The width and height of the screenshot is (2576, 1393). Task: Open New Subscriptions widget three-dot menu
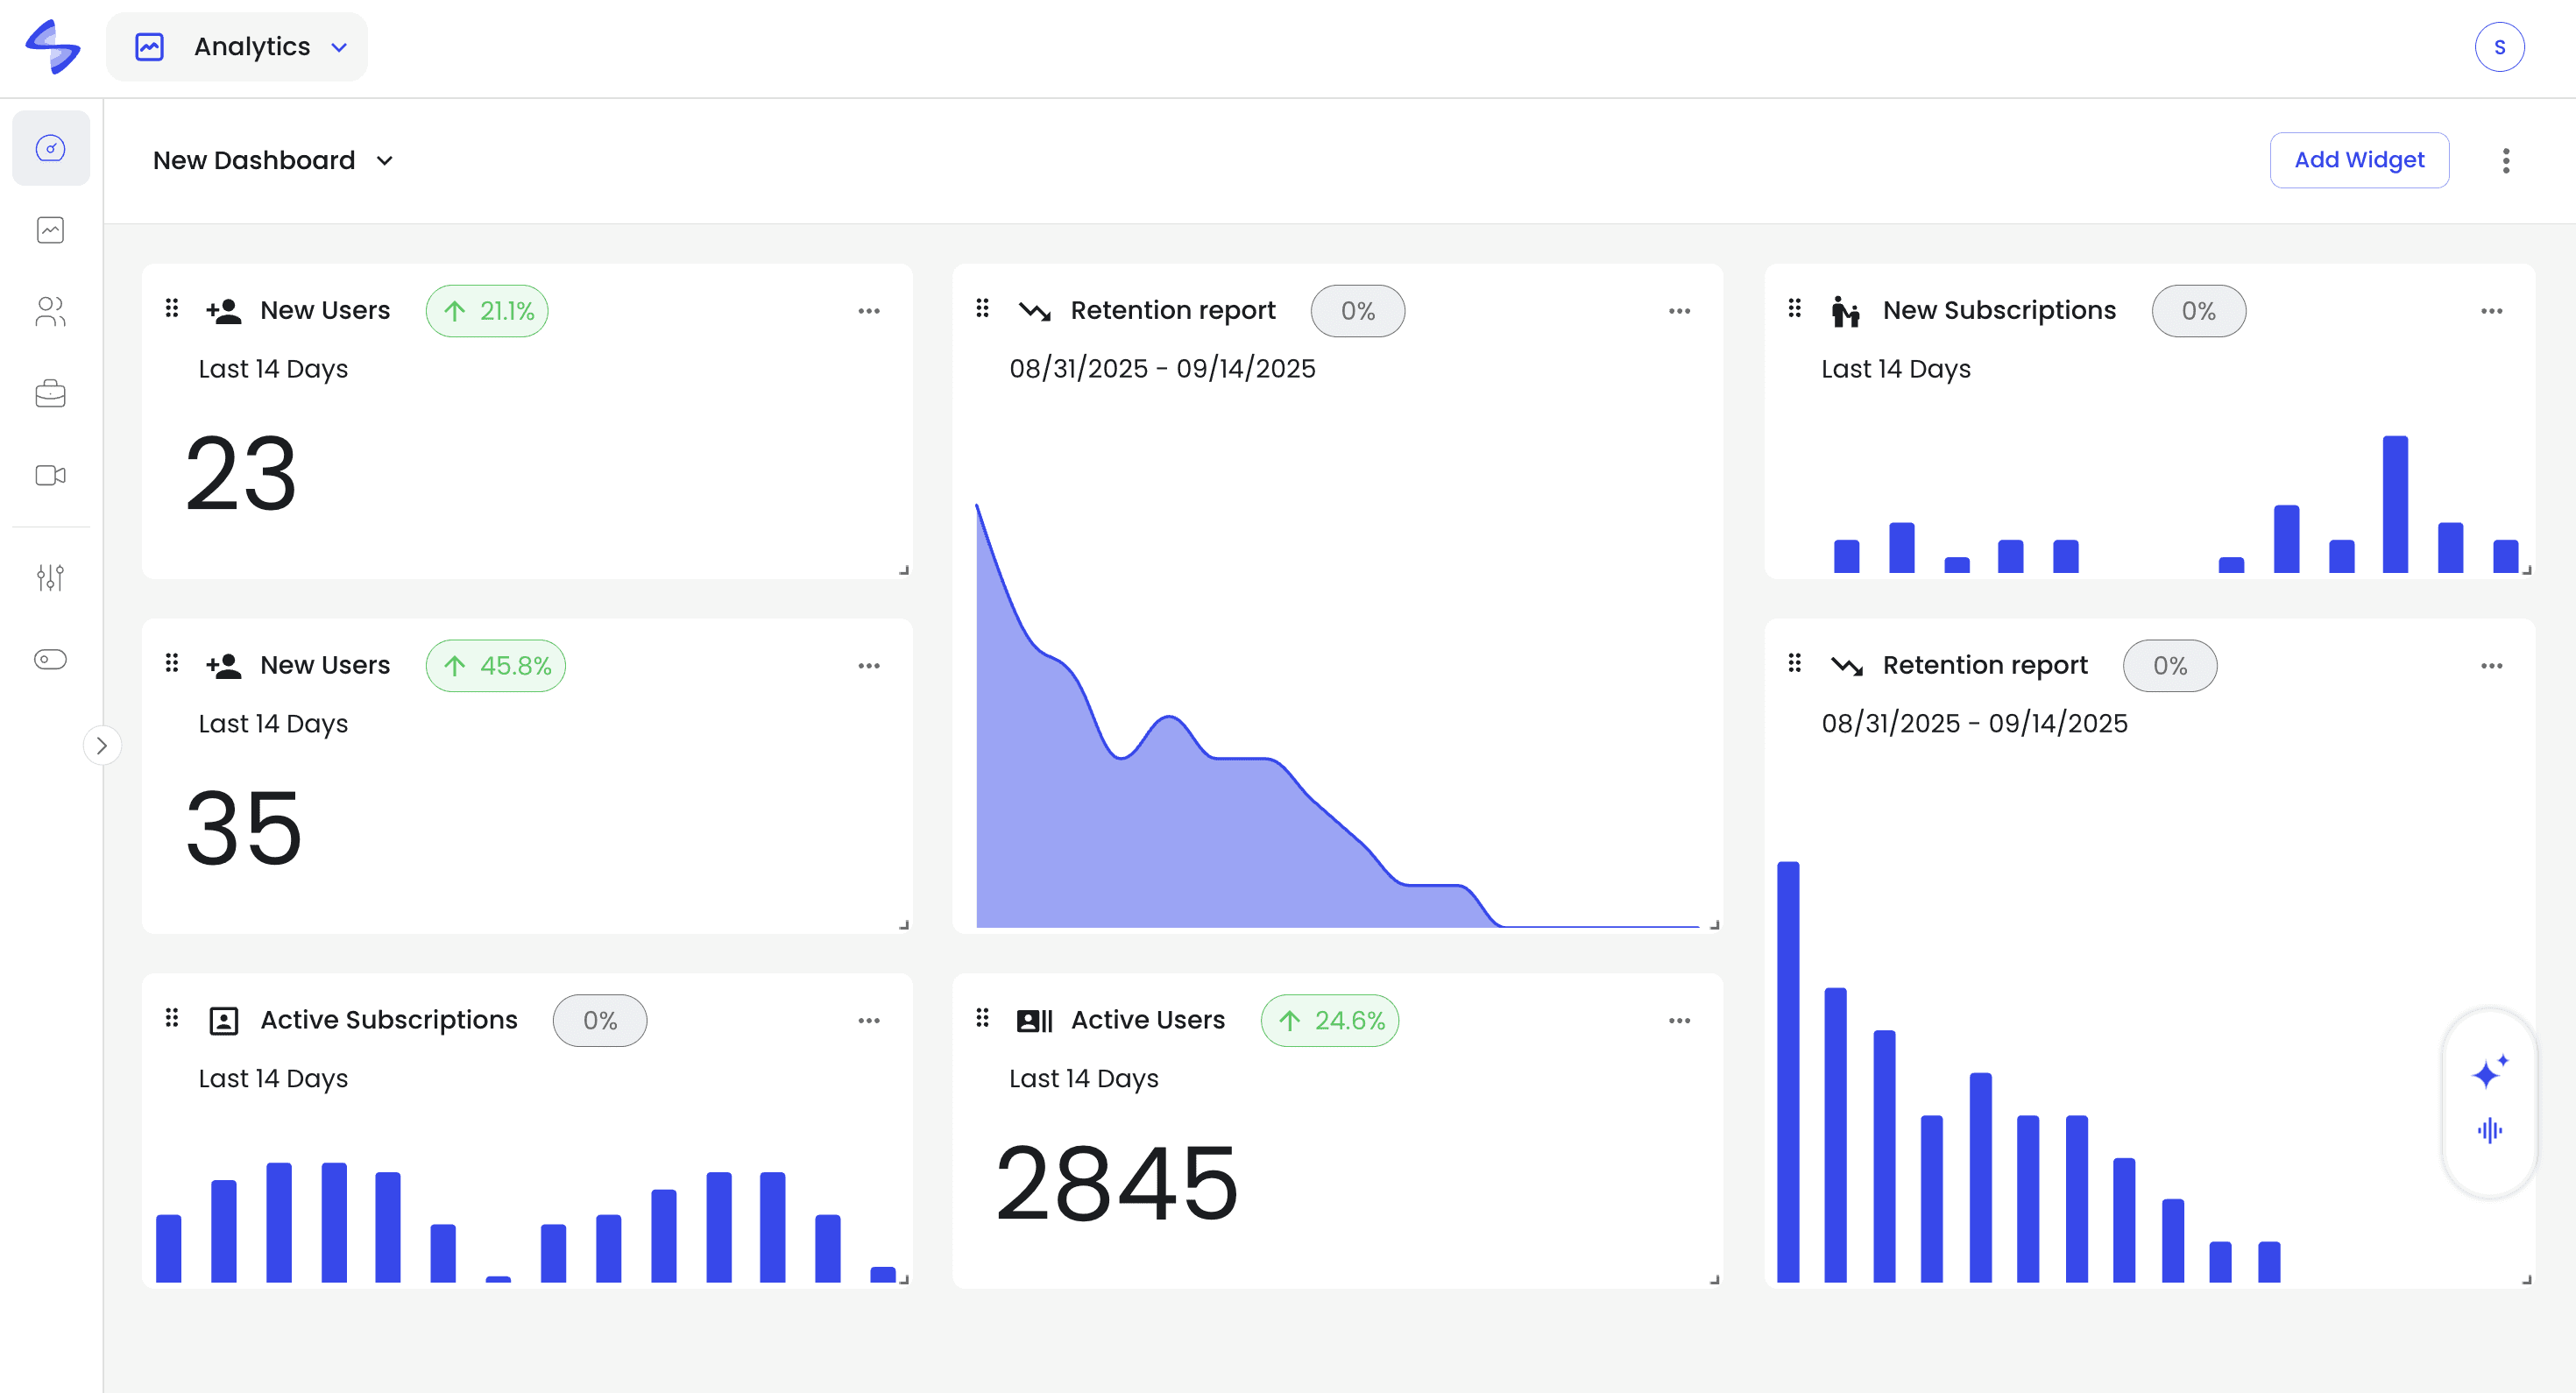(2491, 311)
